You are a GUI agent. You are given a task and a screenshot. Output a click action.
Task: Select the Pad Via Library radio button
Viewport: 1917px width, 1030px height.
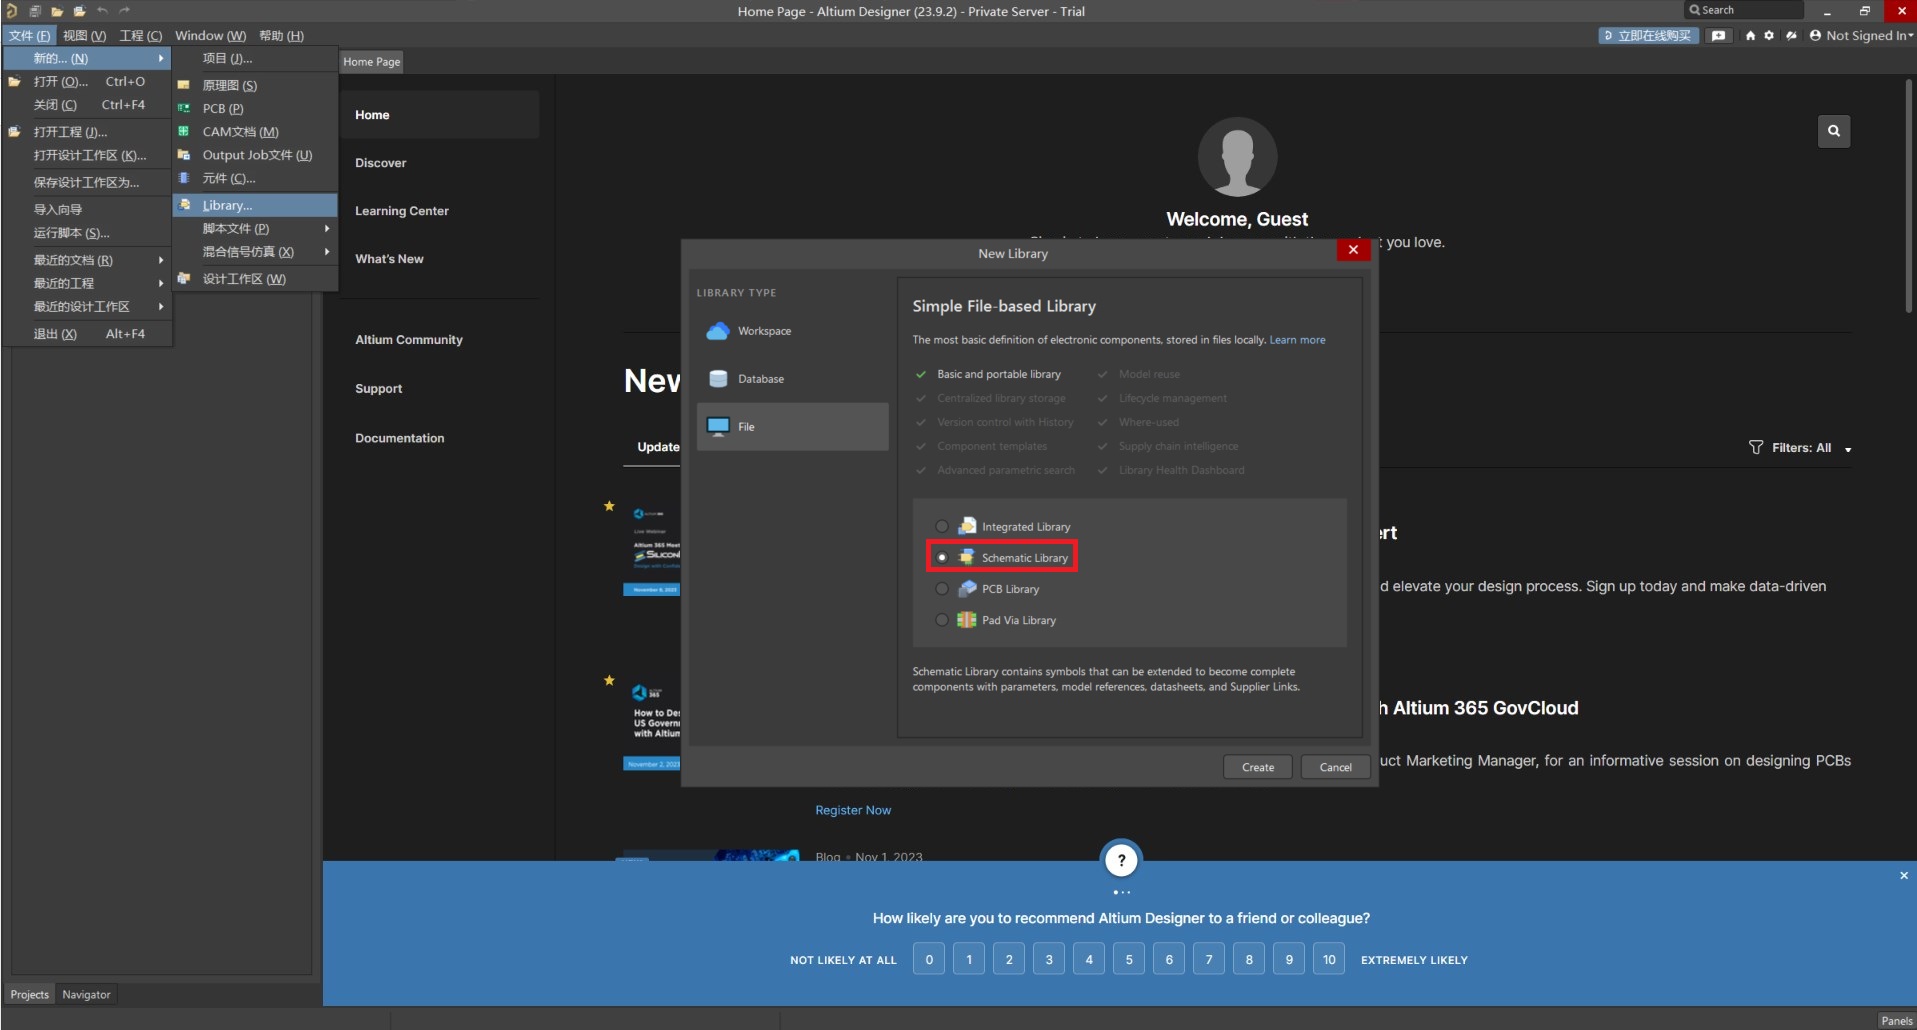tap(942, 620)
